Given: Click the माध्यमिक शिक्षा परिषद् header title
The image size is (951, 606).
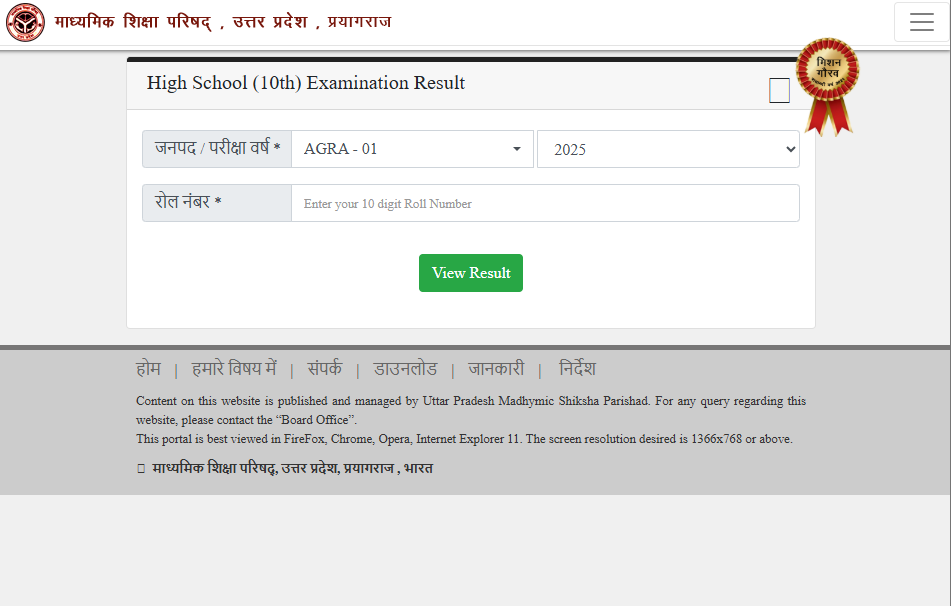Looking at the screenshot, I should click(x=223, y=22).
